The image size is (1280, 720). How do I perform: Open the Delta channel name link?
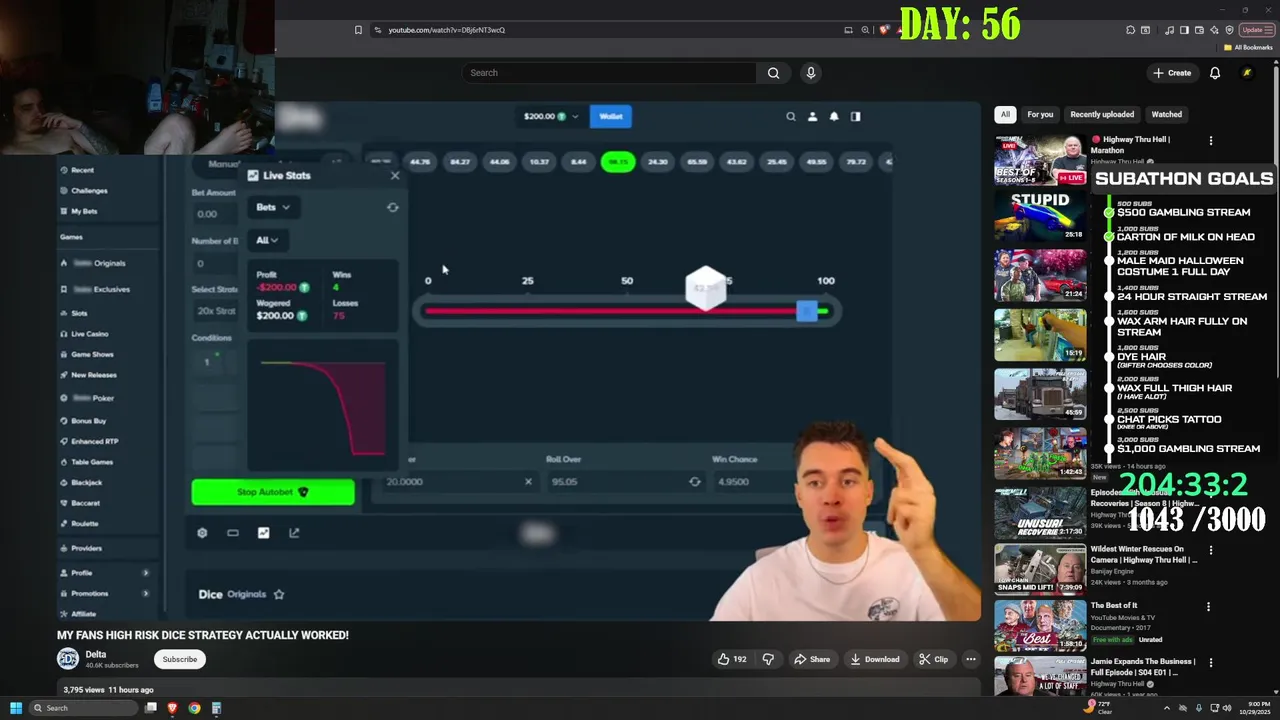tap(96, 654)
